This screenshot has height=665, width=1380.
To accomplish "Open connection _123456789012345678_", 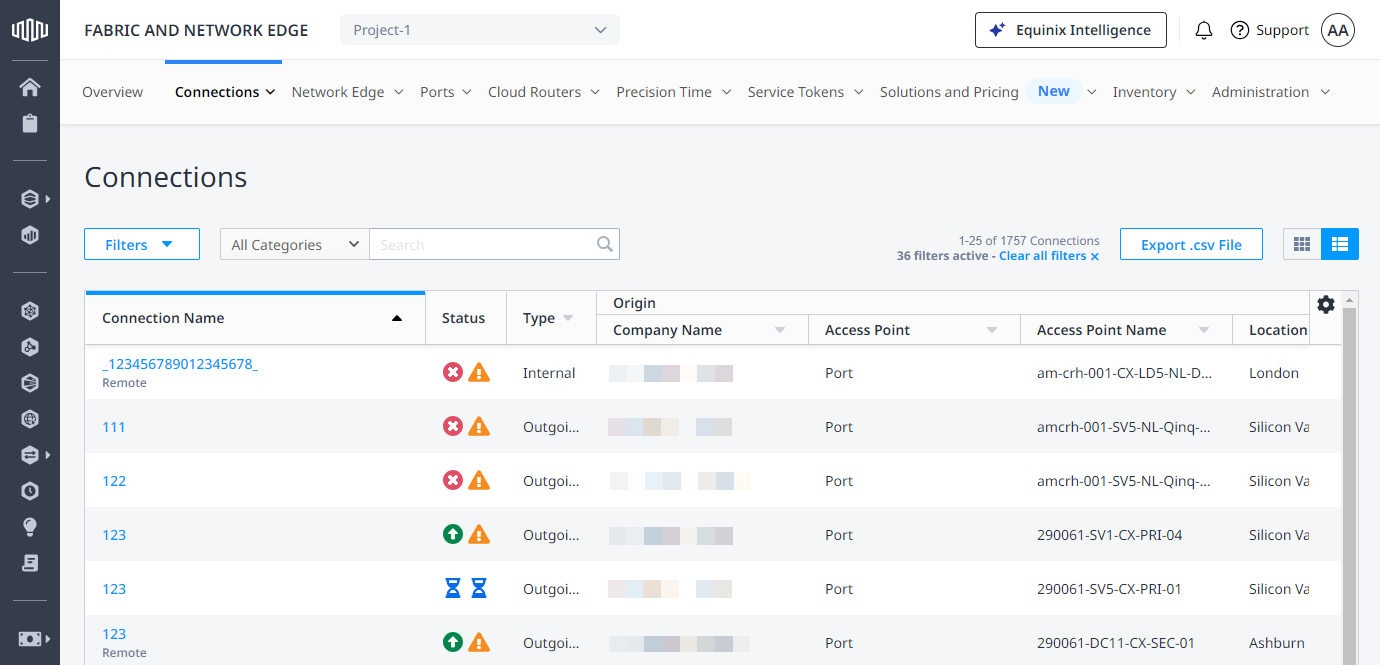I will (x=180, y=365).
